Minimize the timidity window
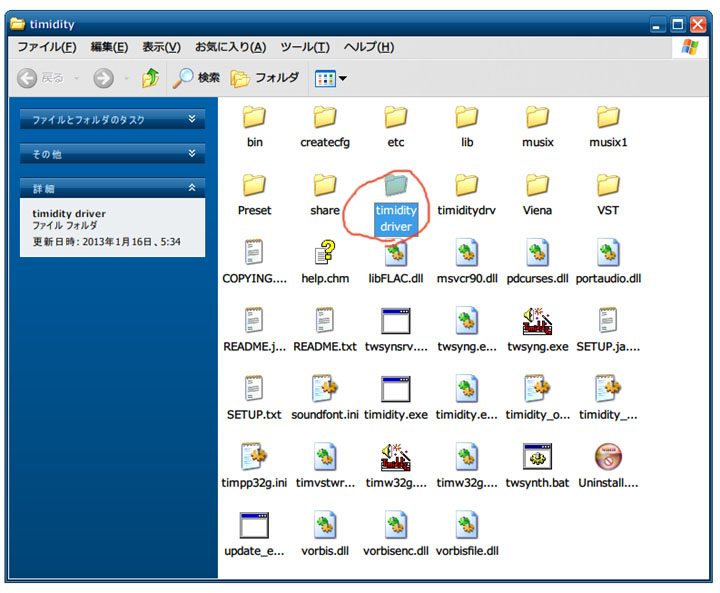This screenshot has height=593, width=720. pyautogui.click(x=657, y=24)
